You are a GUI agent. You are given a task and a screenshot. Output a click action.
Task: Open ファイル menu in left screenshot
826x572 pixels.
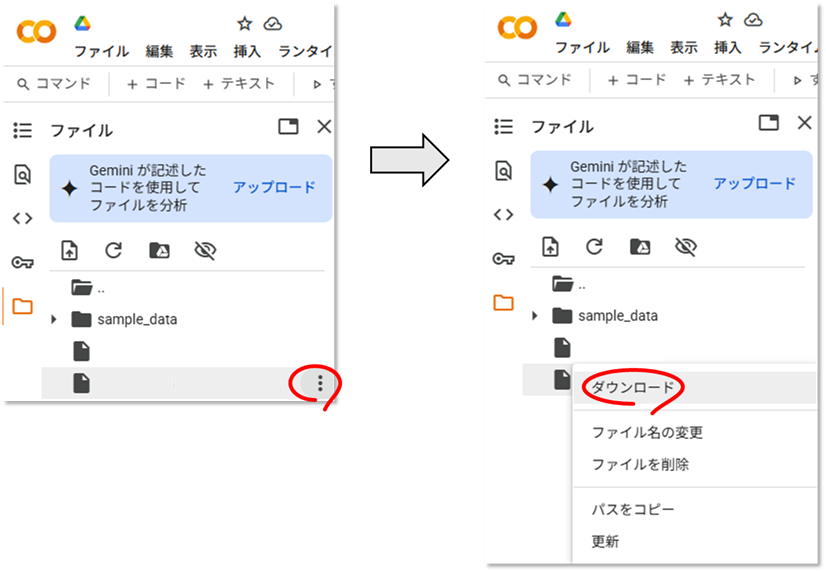(x=102, y=52)
